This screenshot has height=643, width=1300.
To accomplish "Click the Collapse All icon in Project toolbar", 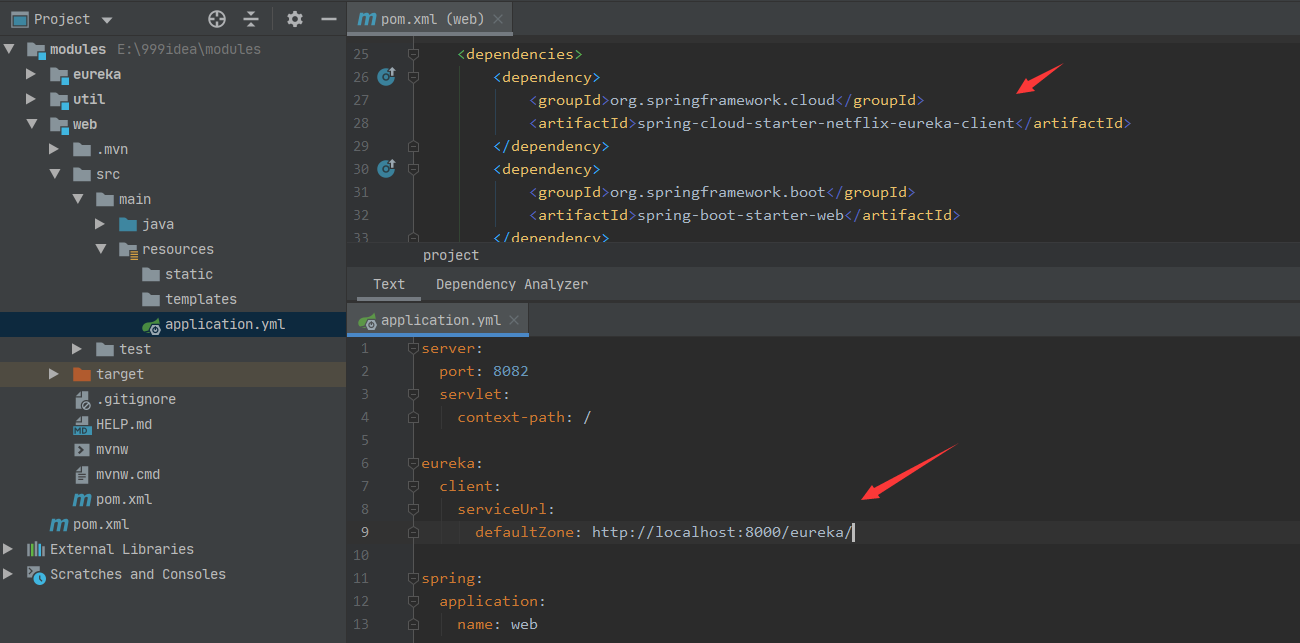I will point(251,19).
